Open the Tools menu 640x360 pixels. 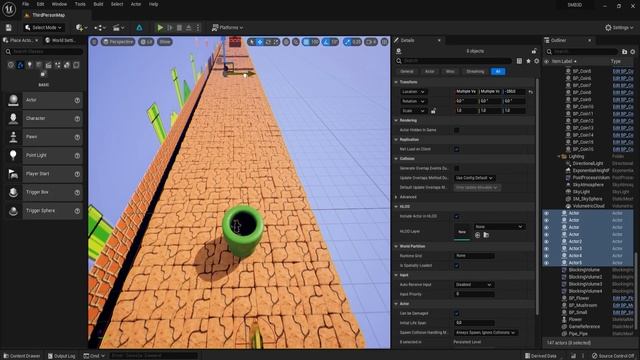80,4
